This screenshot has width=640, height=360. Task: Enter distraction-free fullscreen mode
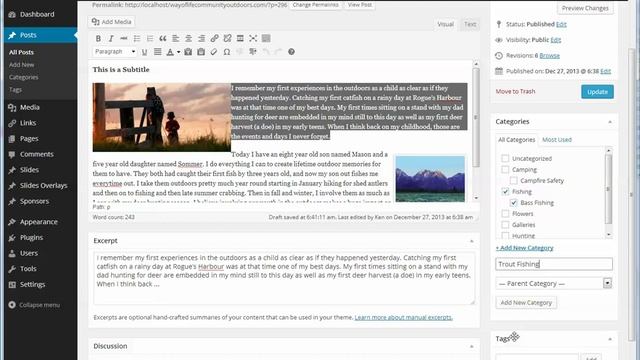(x=253, y=38)
